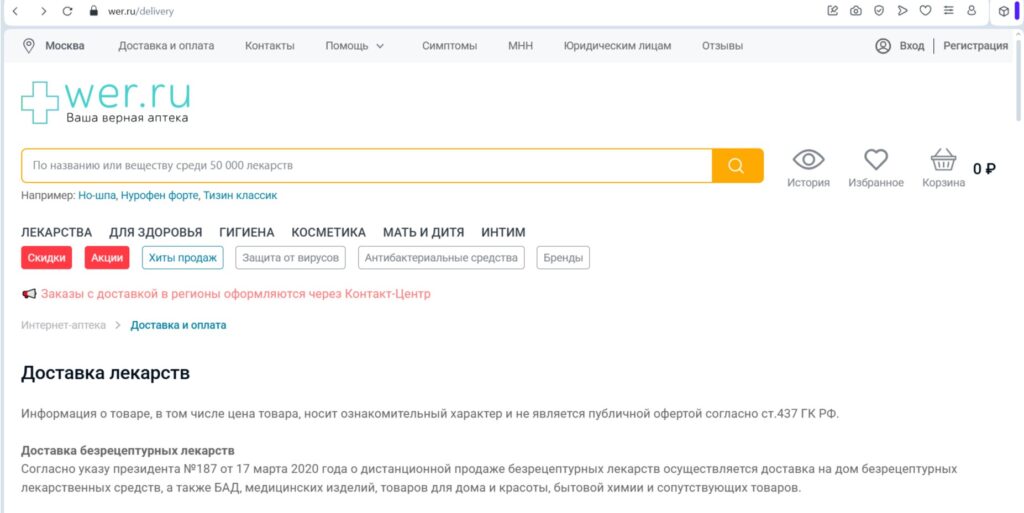1024x513 pixels.
Task: Open the Регистрация link
Action: tap(975, 46)
